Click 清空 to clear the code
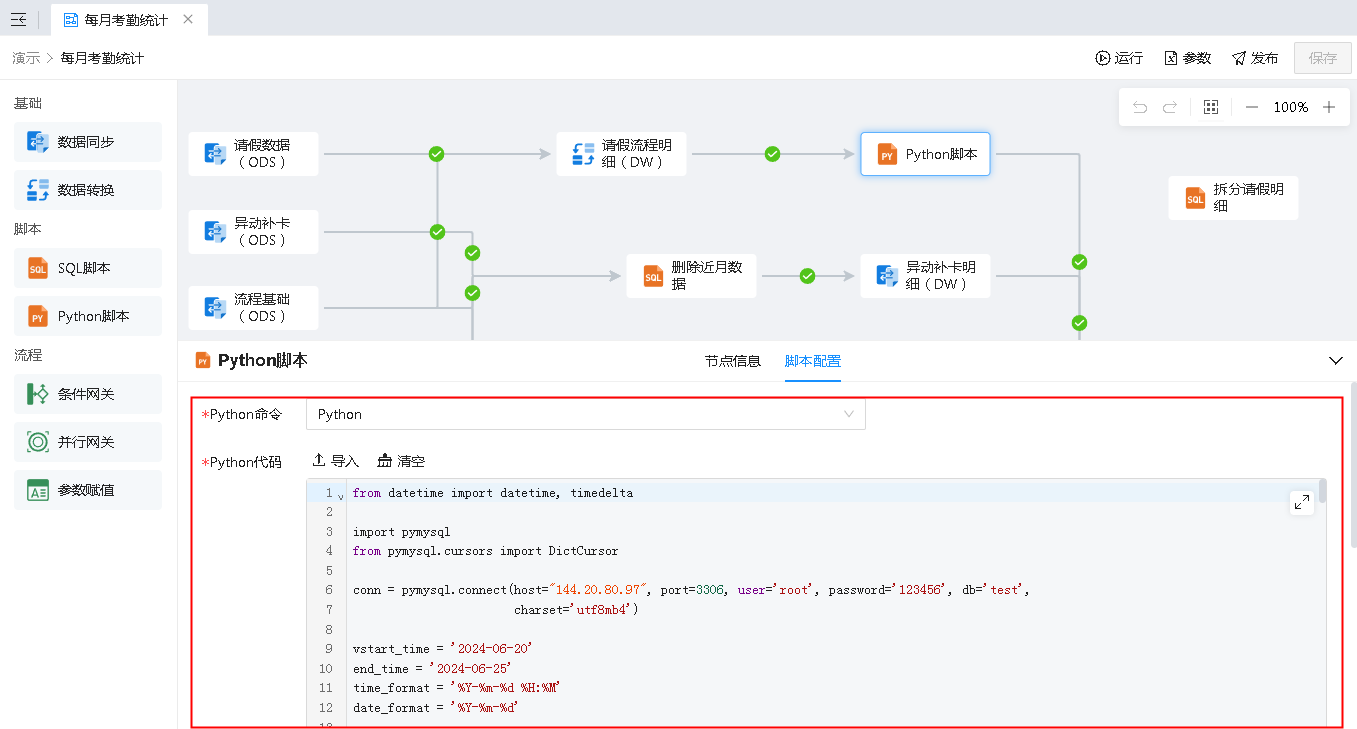The height and width of the screenshot is (729, 1357). click(401, 461)
